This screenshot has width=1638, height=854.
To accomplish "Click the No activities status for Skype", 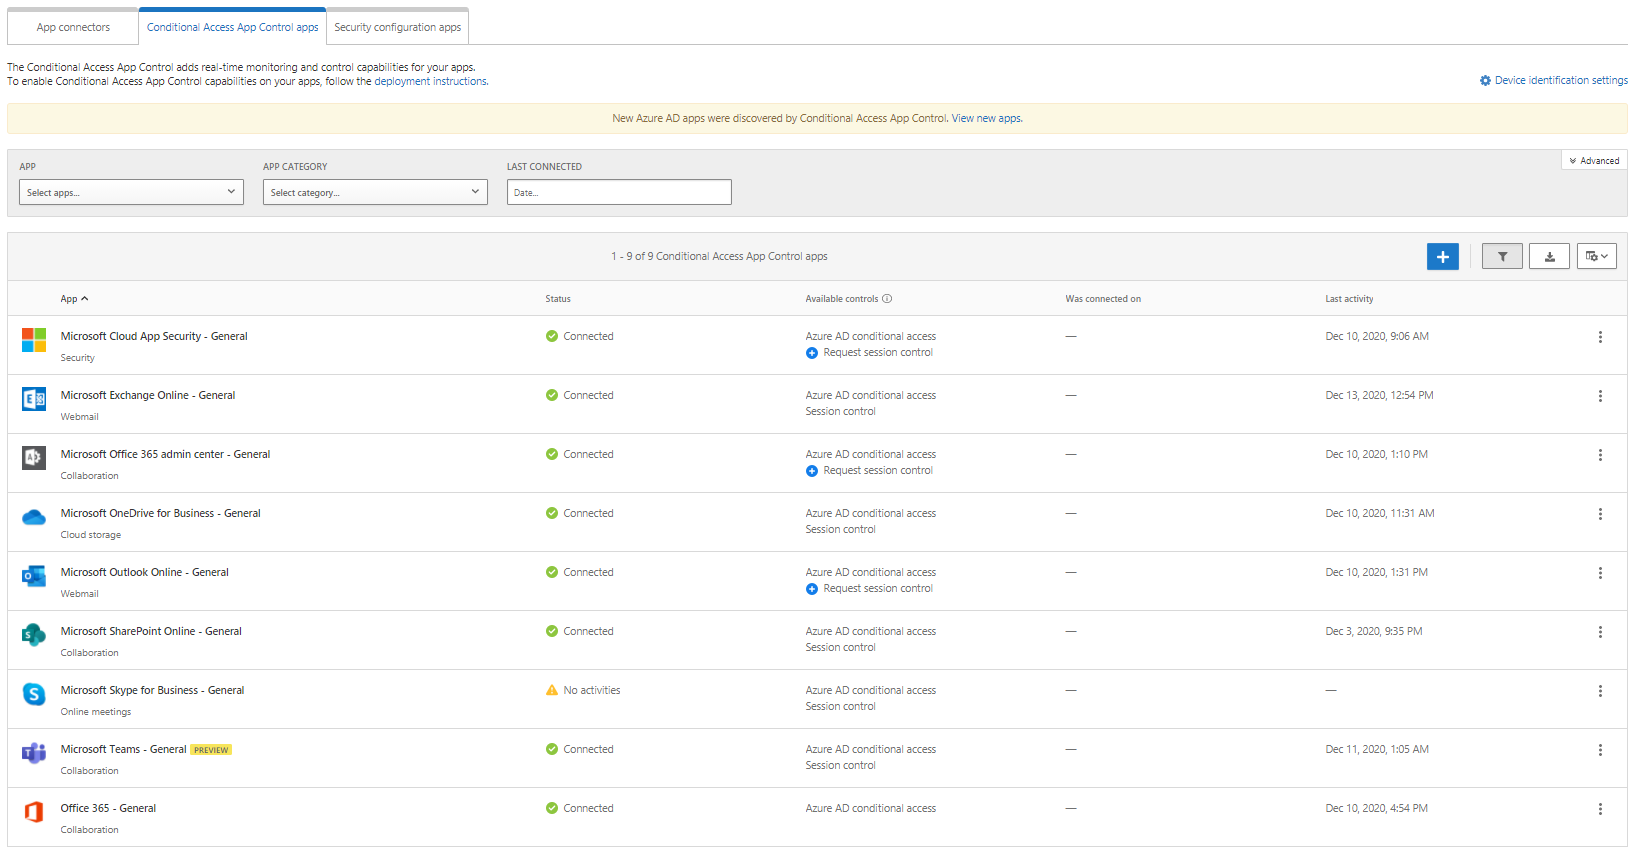I will [583, 691].
